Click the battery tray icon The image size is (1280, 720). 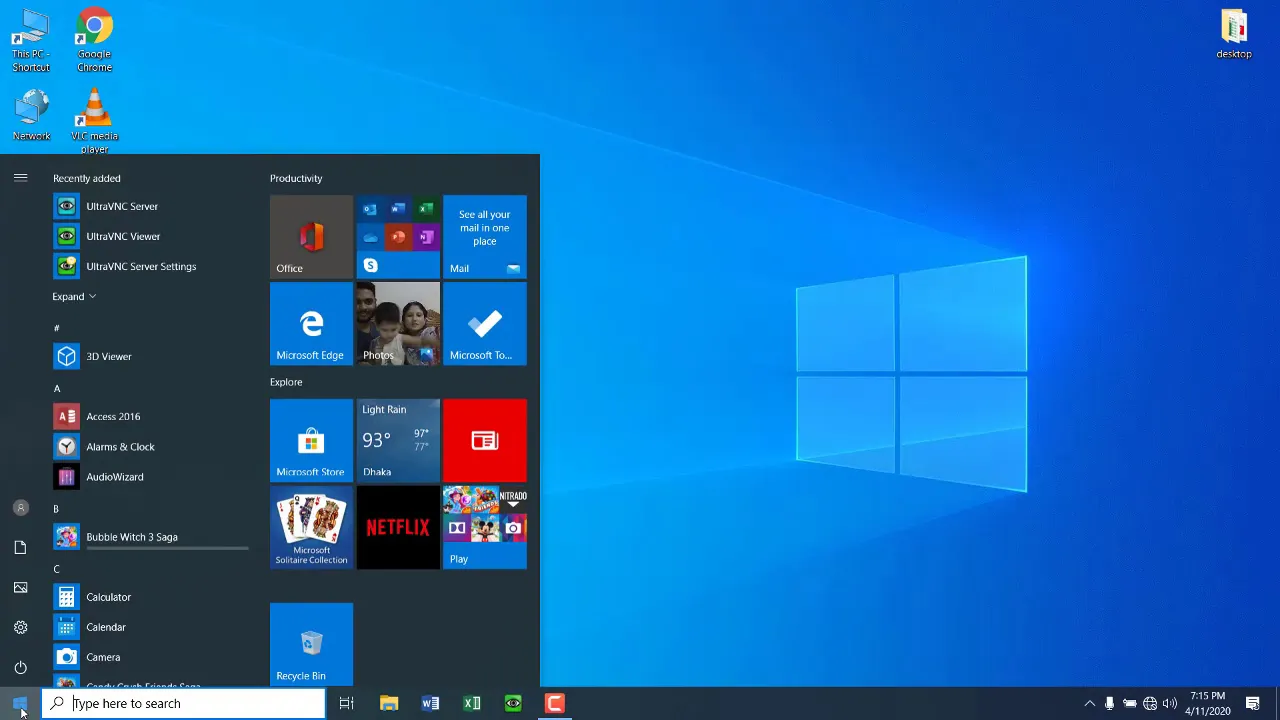[x=1129, y=703]
